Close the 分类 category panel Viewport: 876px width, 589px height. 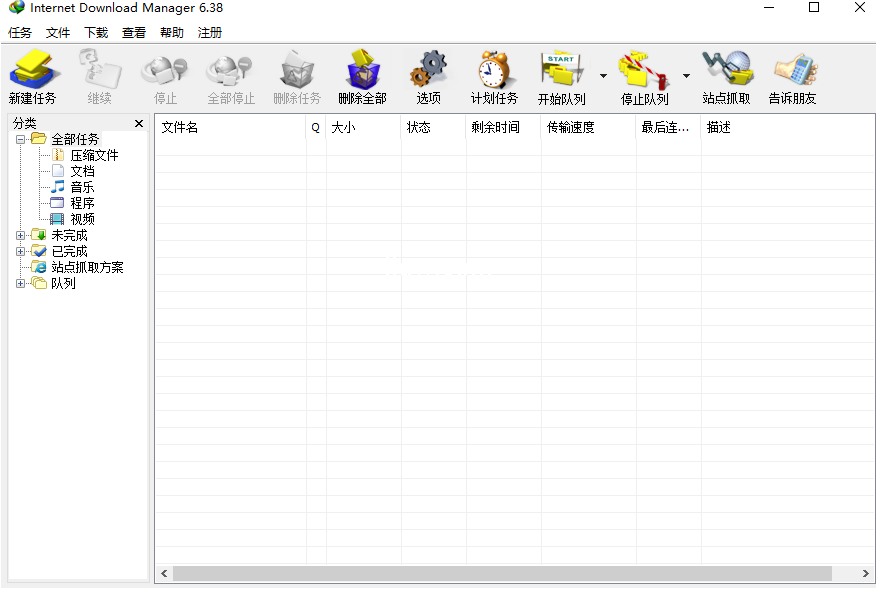pos(139,124)
